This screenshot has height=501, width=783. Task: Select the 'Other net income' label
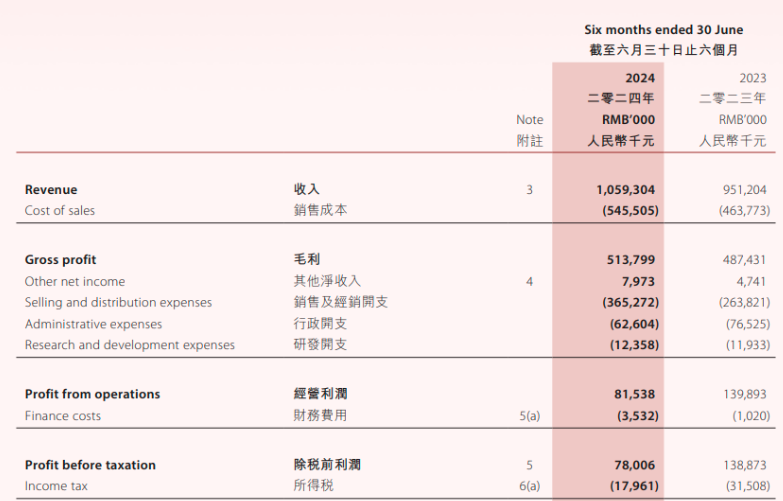75,282
